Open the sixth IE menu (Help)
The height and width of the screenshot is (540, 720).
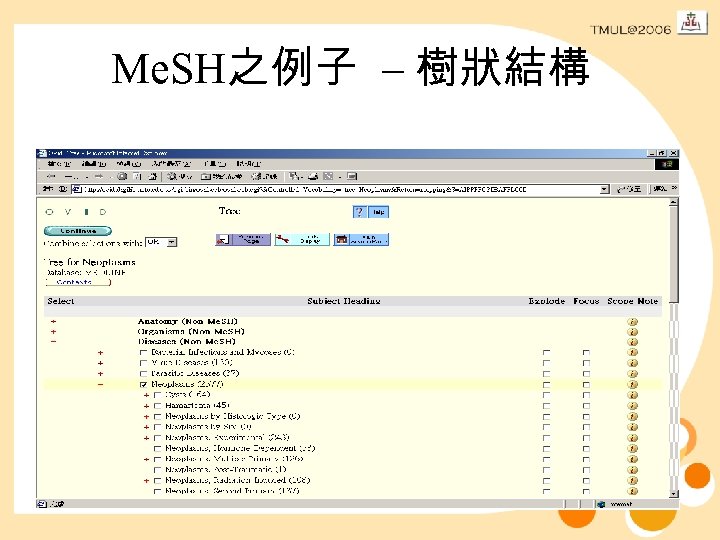[248, 163]
